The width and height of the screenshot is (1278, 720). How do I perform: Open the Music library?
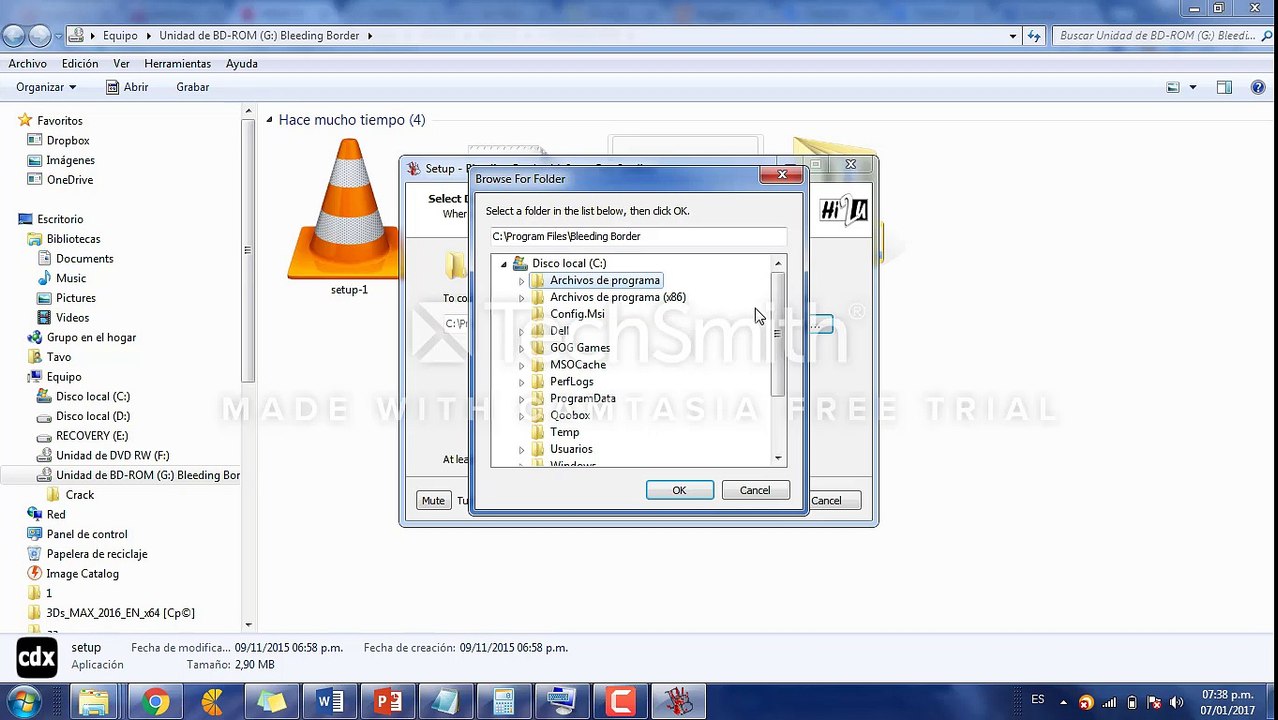click(x=70, y=278)
